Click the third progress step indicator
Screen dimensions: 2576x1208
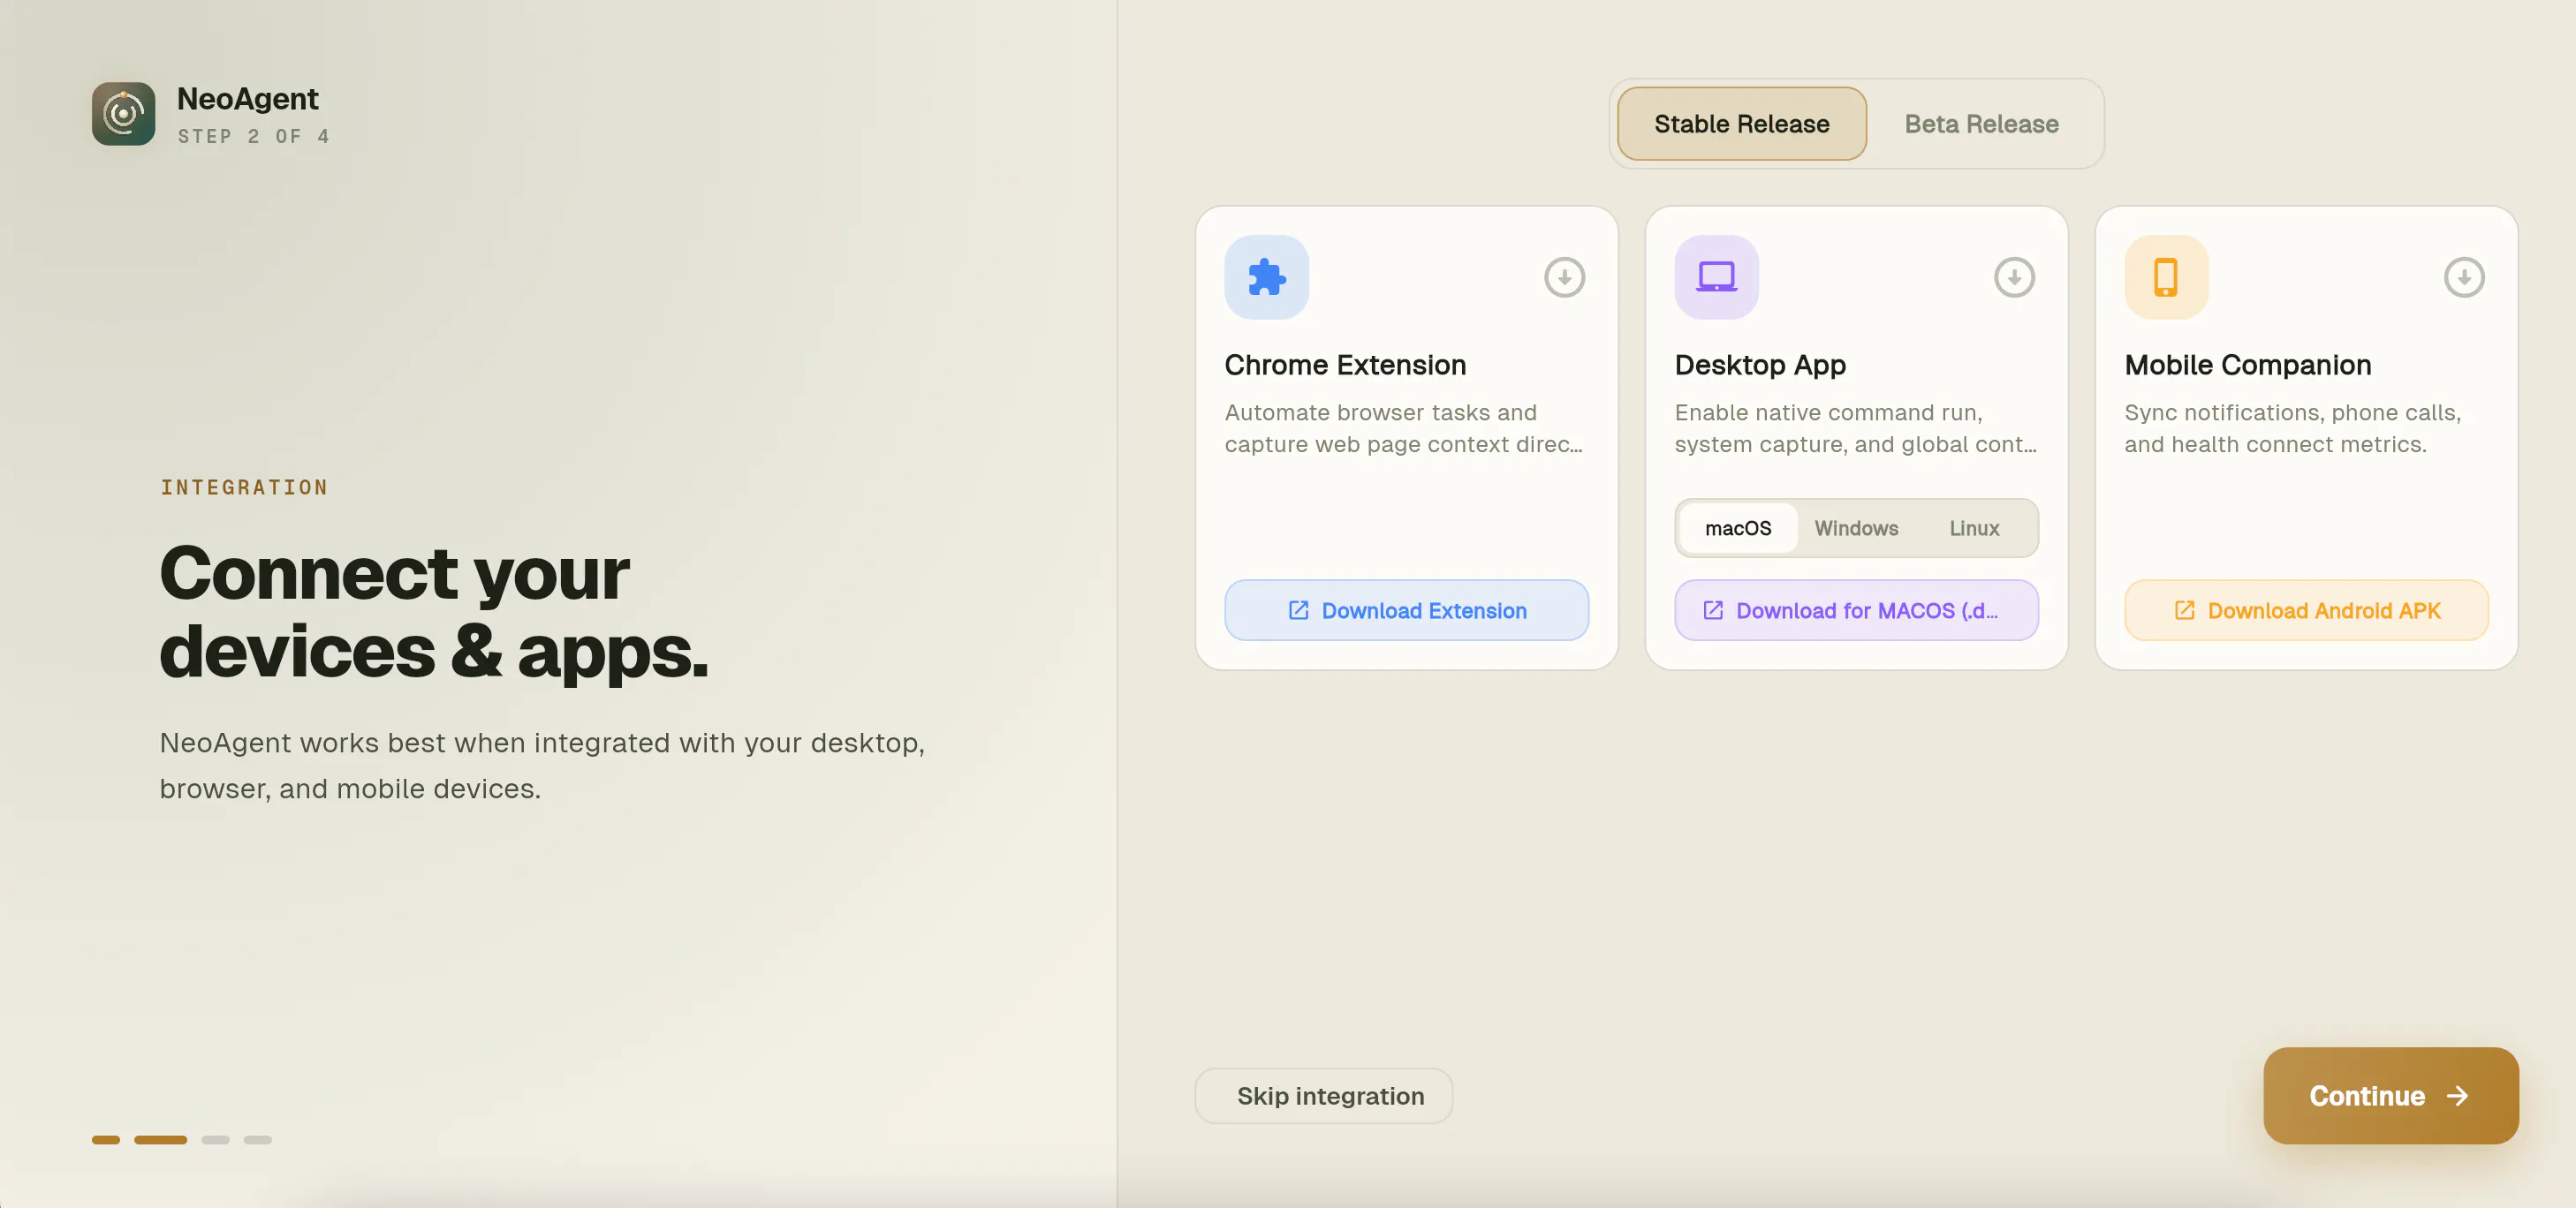pyautogui.click(x=215, y=1140)
